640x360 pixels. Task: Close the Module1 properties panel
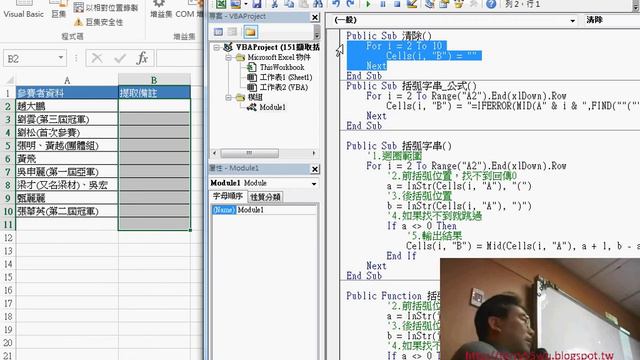[x=315, y=169]
